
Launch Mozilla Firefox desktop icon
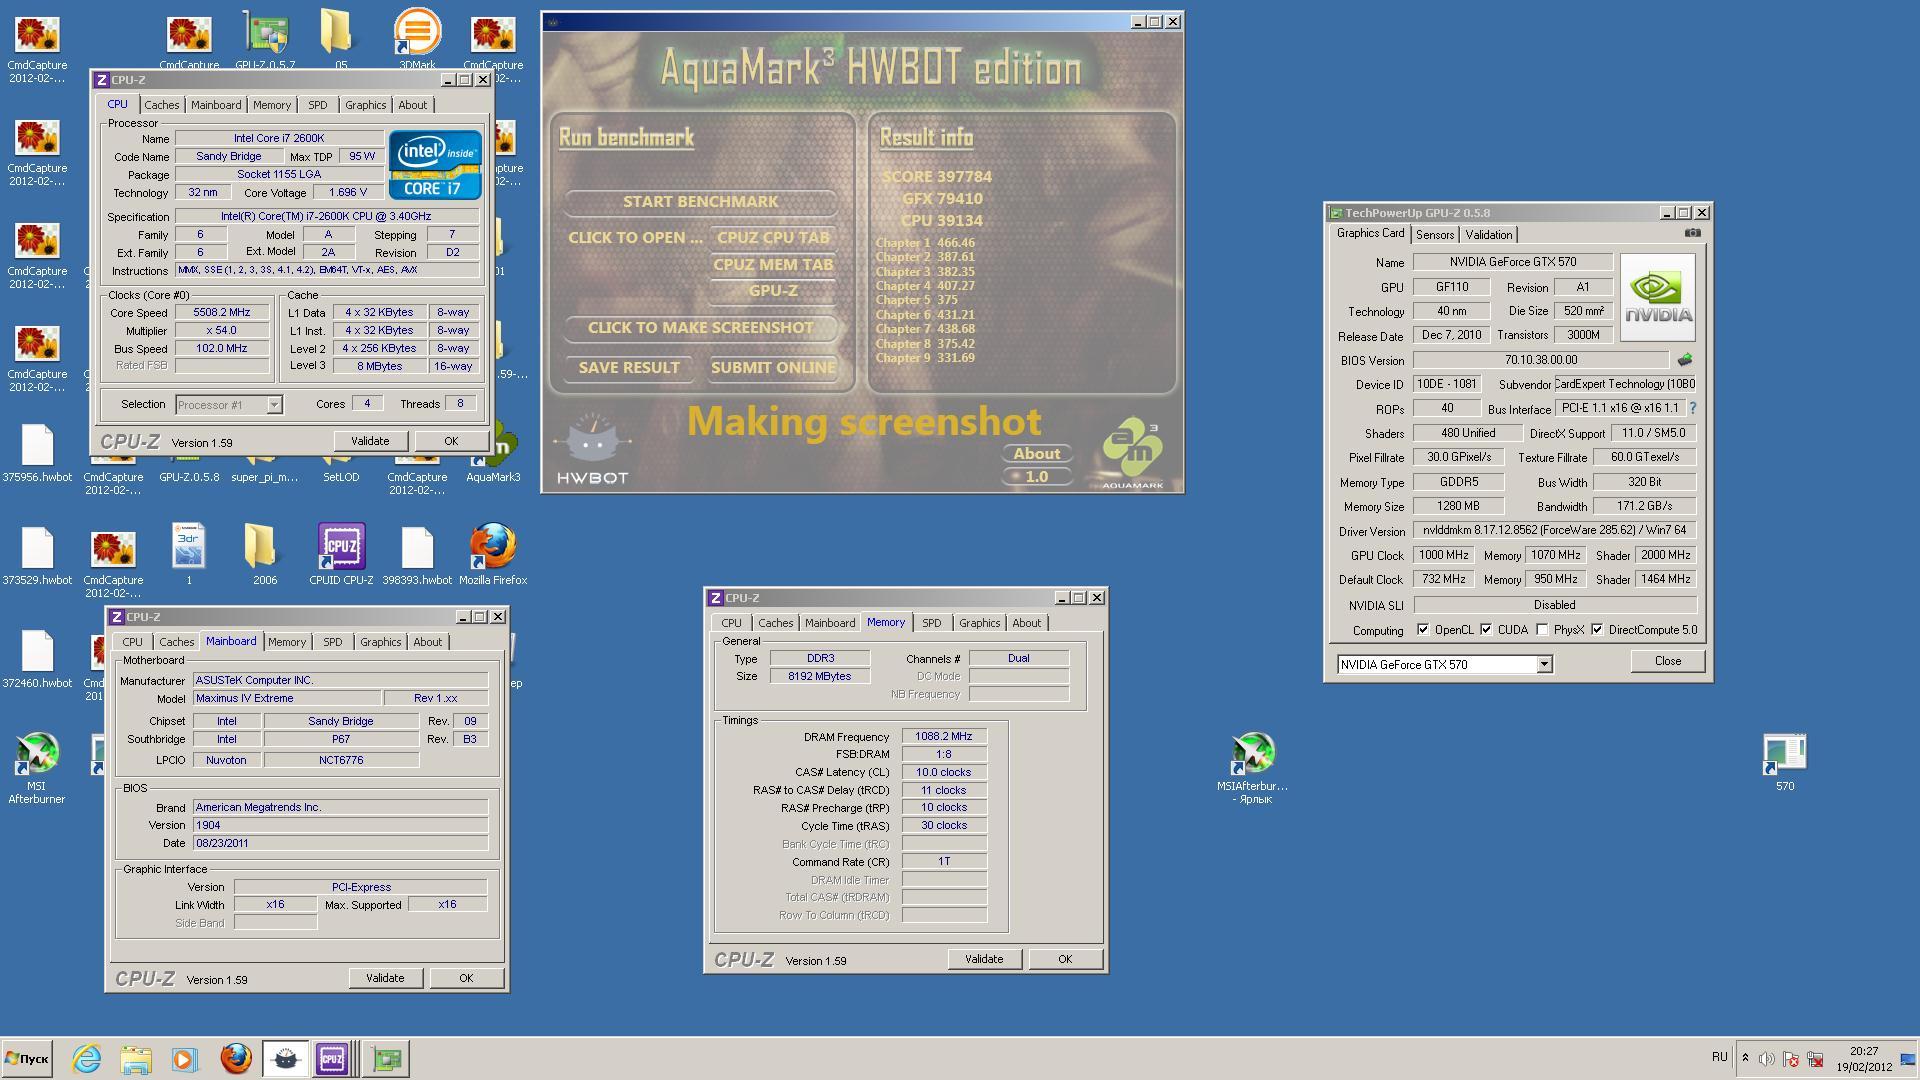coord(493,554)
